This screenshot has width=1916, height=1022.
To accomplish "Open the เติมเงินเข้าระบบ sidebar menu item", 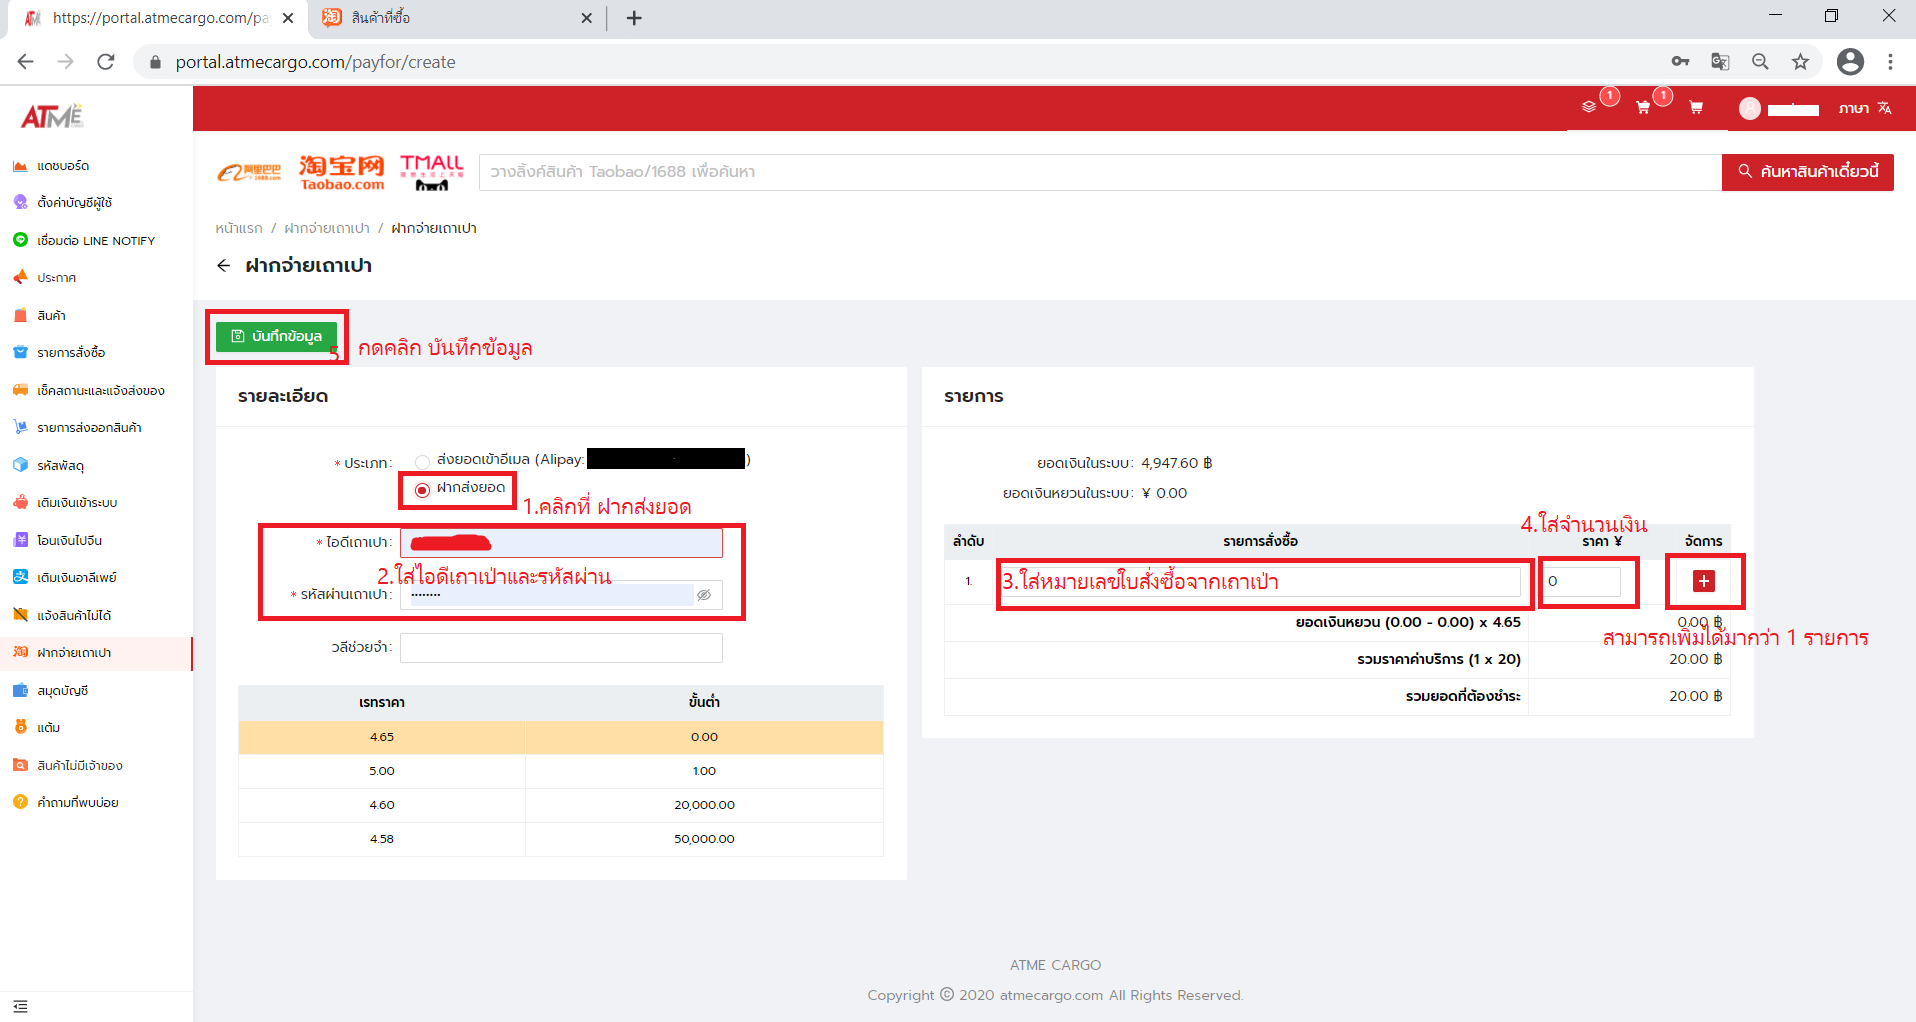I will coord(77,503).
